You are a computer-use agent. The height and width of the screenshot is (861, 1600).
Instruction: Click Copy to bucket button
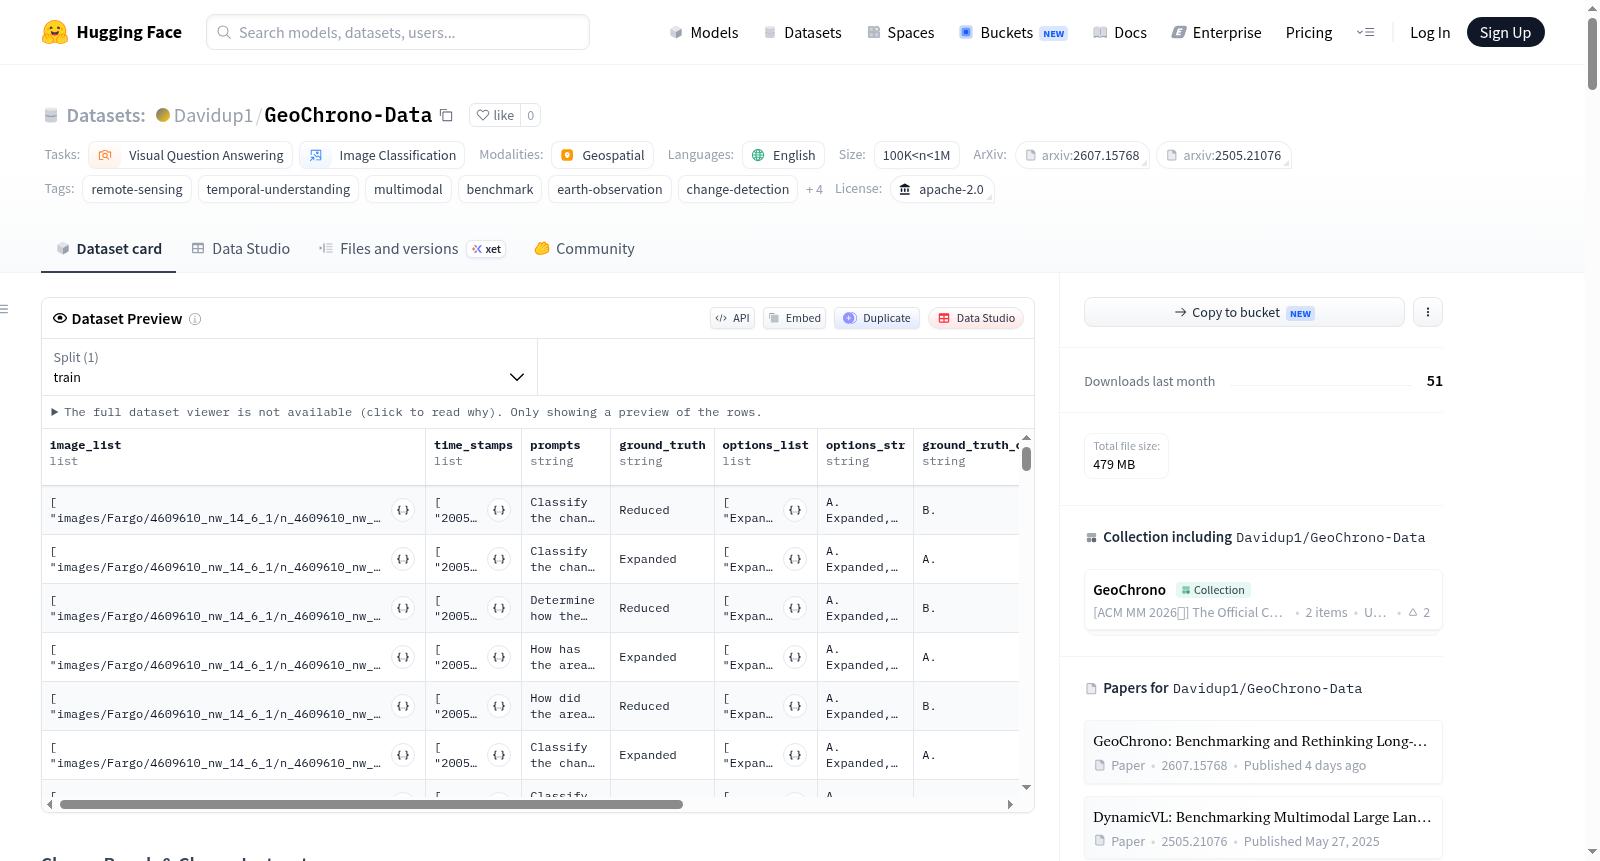coord(1244,312)
